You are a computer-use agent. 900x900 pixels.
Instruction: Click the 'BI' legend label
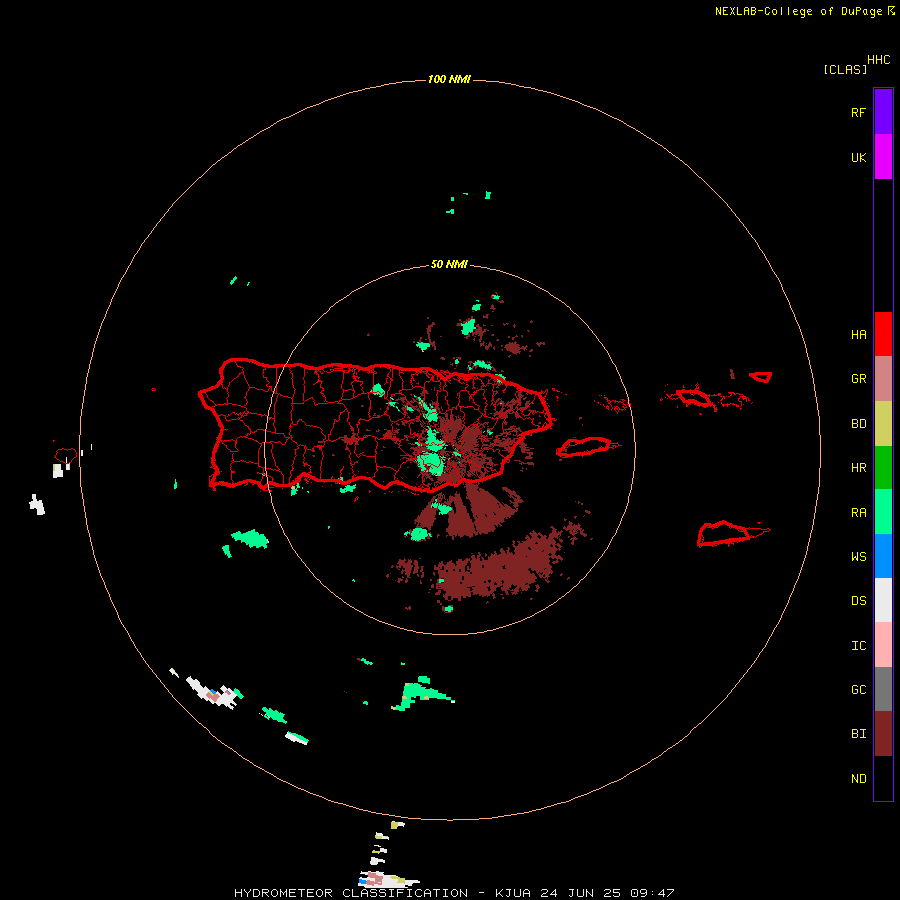pos(858,734)
